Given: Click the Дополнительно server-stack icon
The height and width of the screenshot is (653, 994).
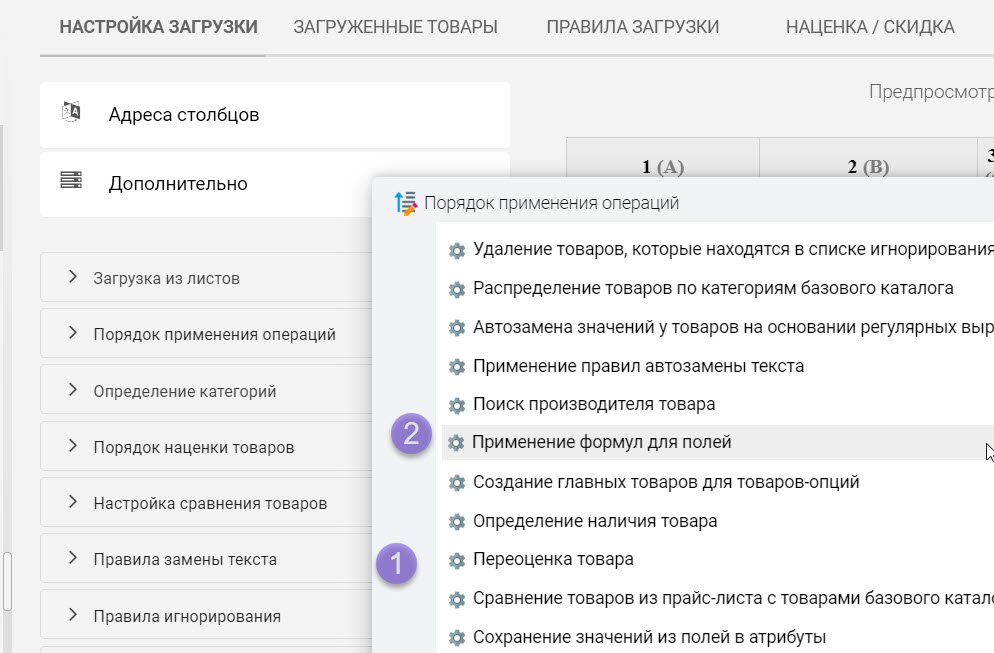Looking at the screenshot, I should click(x=71, y=180).
